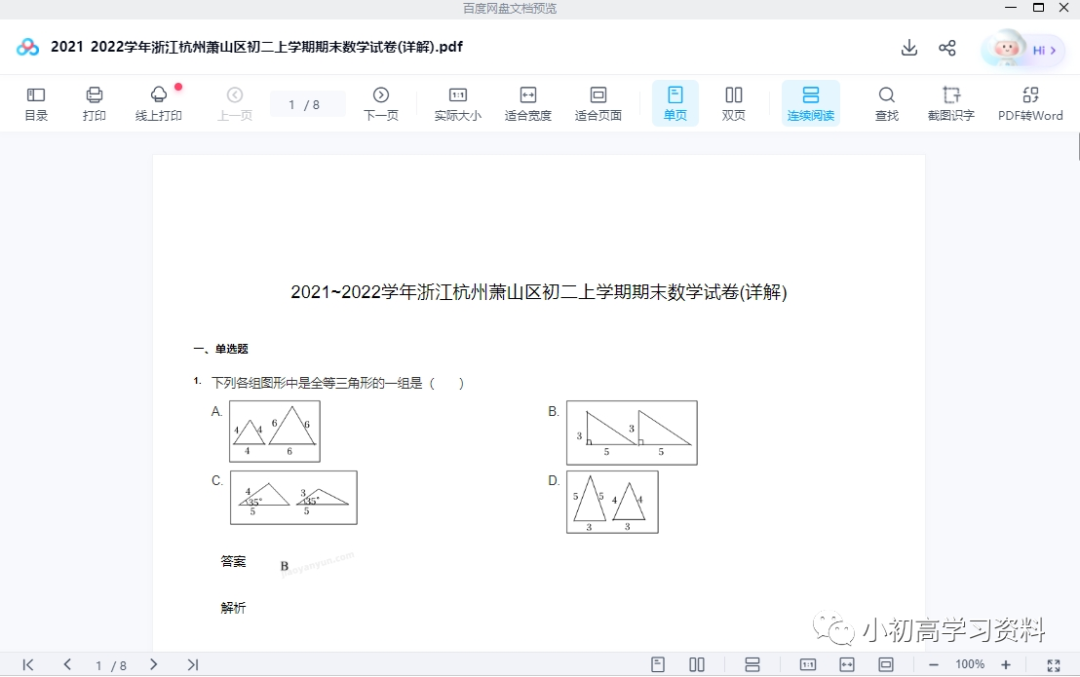Go to next page in bottom bar

154,665
